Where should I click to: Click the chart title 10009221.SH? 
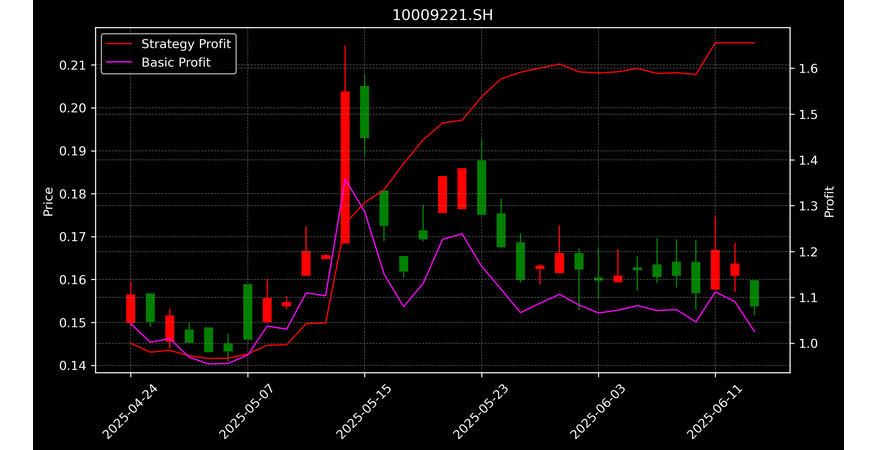click(x=442, y=15)
